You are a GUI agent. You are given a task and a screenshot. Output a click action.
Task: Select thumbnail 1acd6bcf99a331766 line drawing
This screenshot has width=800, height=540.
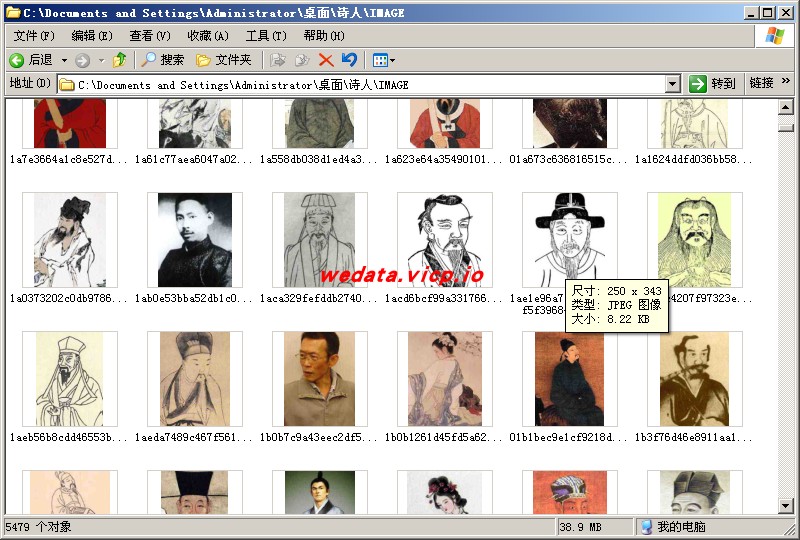coord(445,240)
